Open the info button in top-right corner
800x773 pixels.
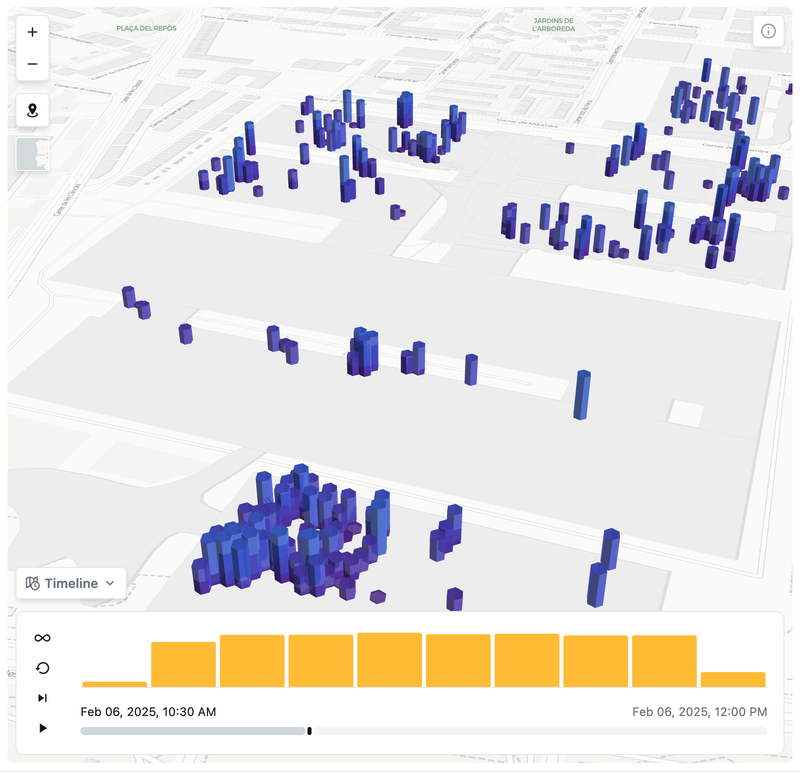pyautogui.click(x=768, y=31)
